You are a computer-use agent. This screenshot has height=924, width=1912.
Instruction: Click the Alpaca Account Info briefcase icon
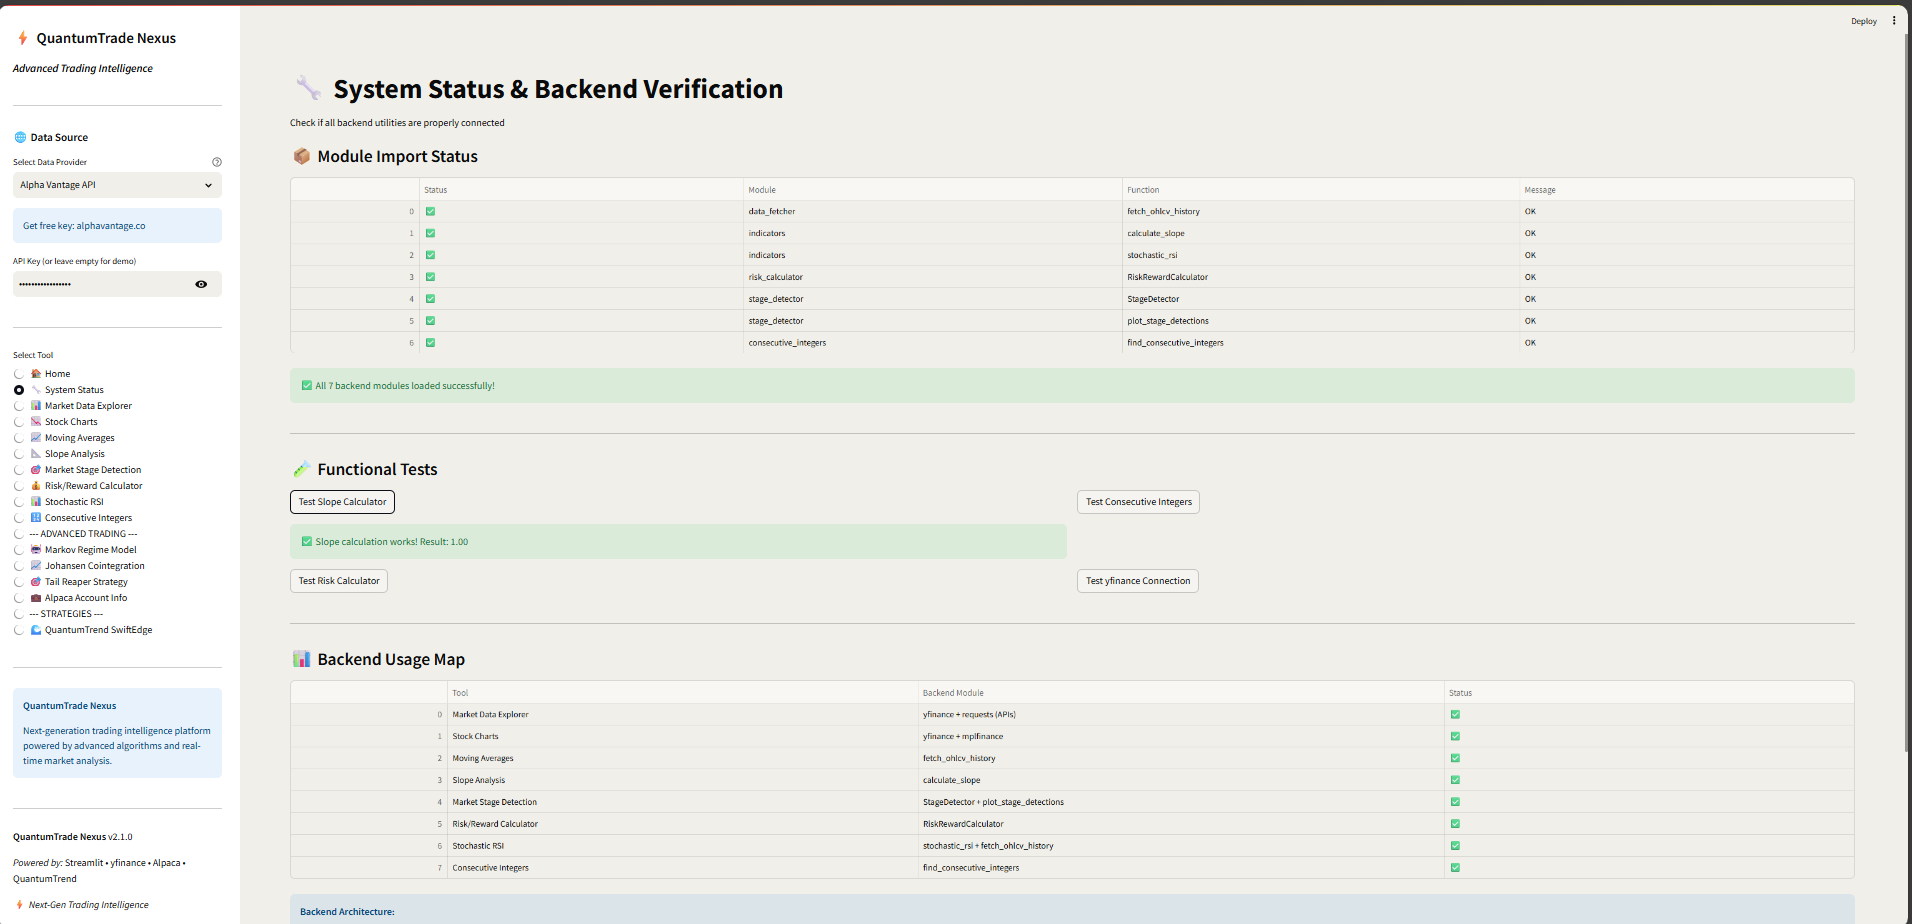coord(36,598)
